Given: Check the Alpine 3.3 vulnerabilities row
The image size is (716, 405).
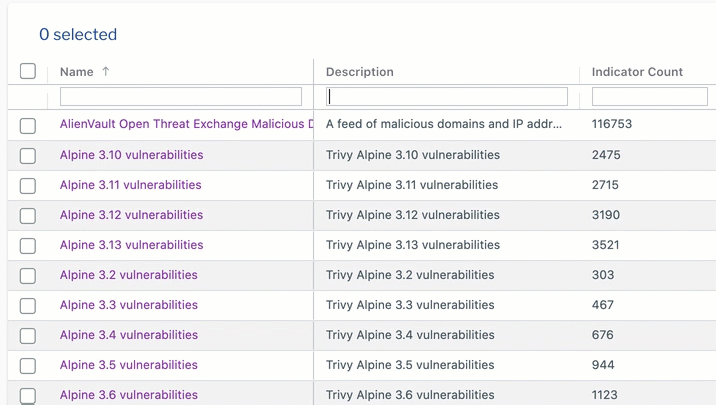Looking at the screenshot, I should pyautogui.click(x=28, y=306).
